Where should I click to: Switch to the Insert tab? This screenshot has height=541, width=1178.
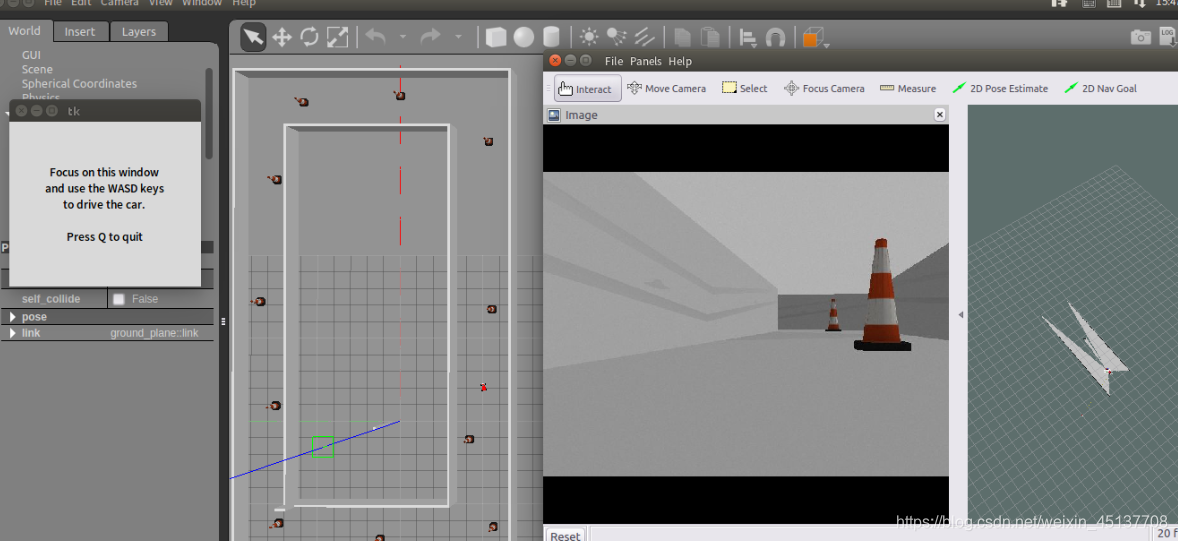(x=80, y=32)
